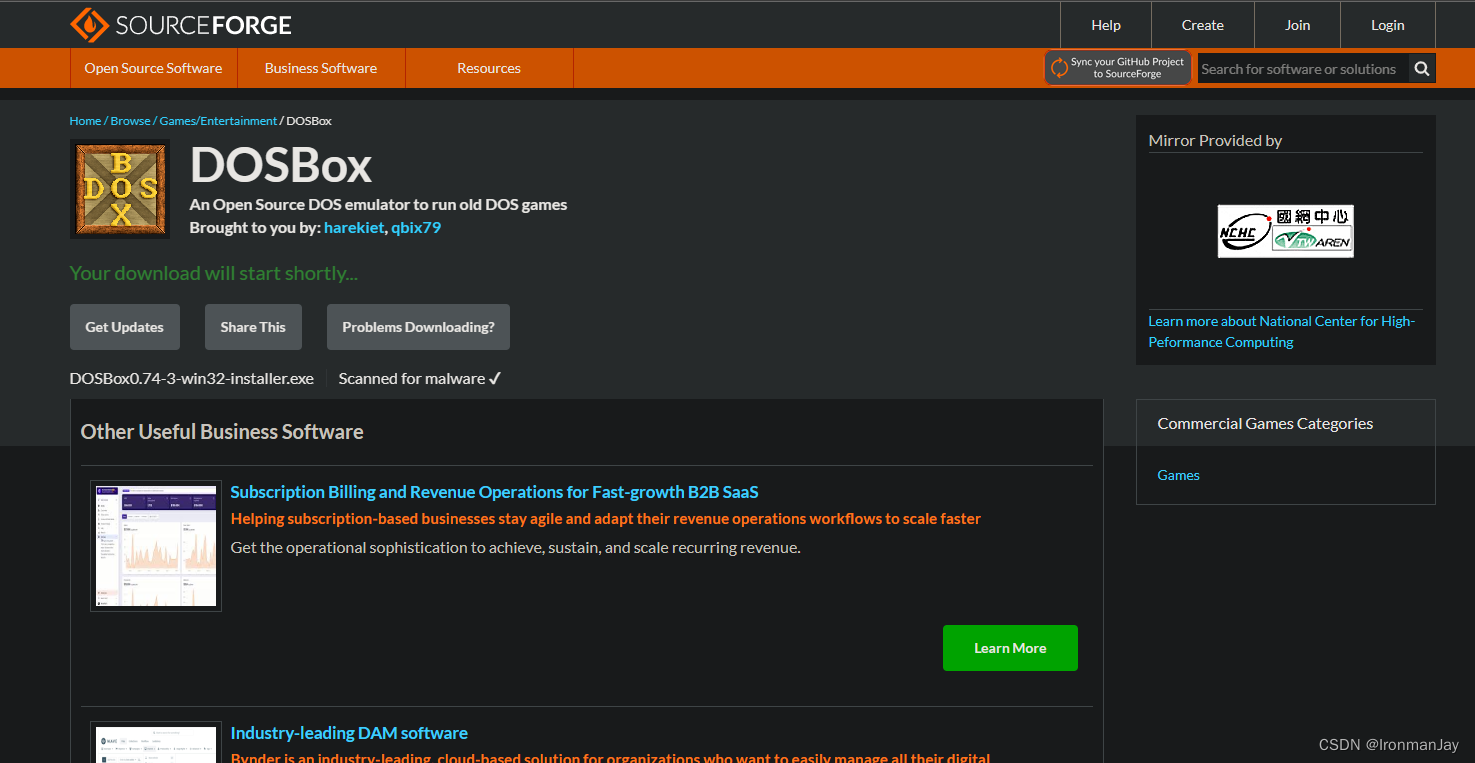Click the Other Useful Business Software heading
1475x763 pixels.
222,432
